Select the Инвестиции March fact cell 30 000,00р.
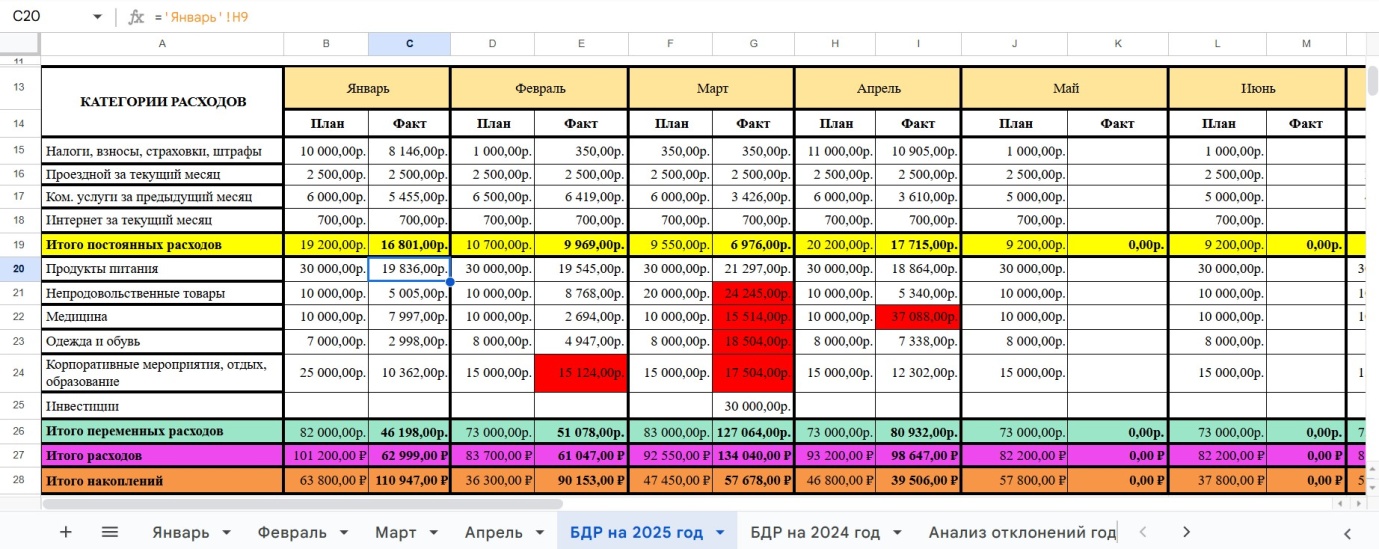The height and width of the screenshot is (549, 1379). (753, 406)
